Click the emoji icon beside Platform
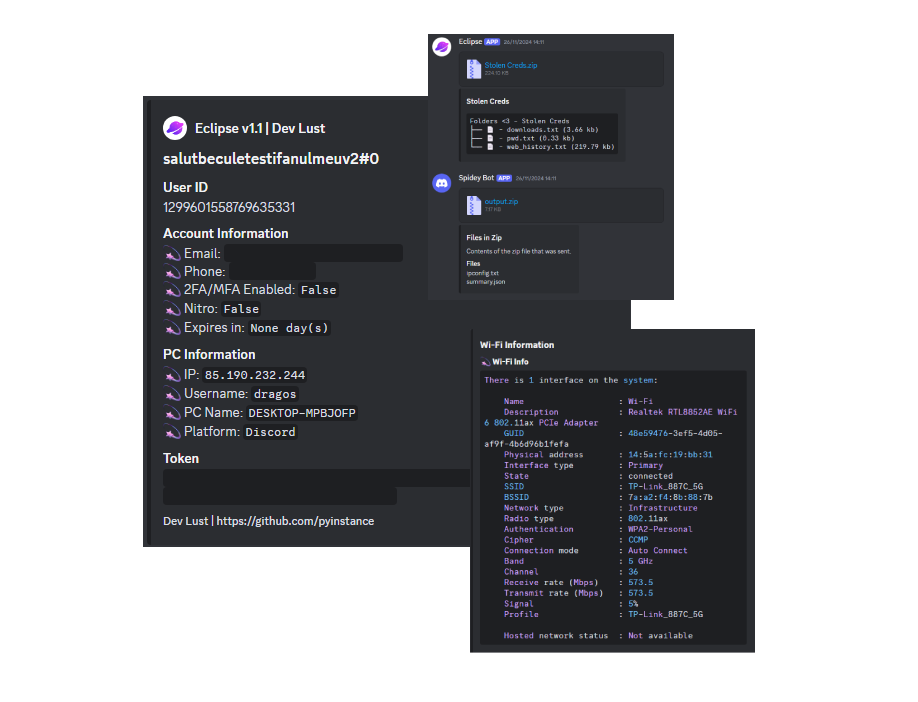Screen dimensions: 918x702 (172, 432)
